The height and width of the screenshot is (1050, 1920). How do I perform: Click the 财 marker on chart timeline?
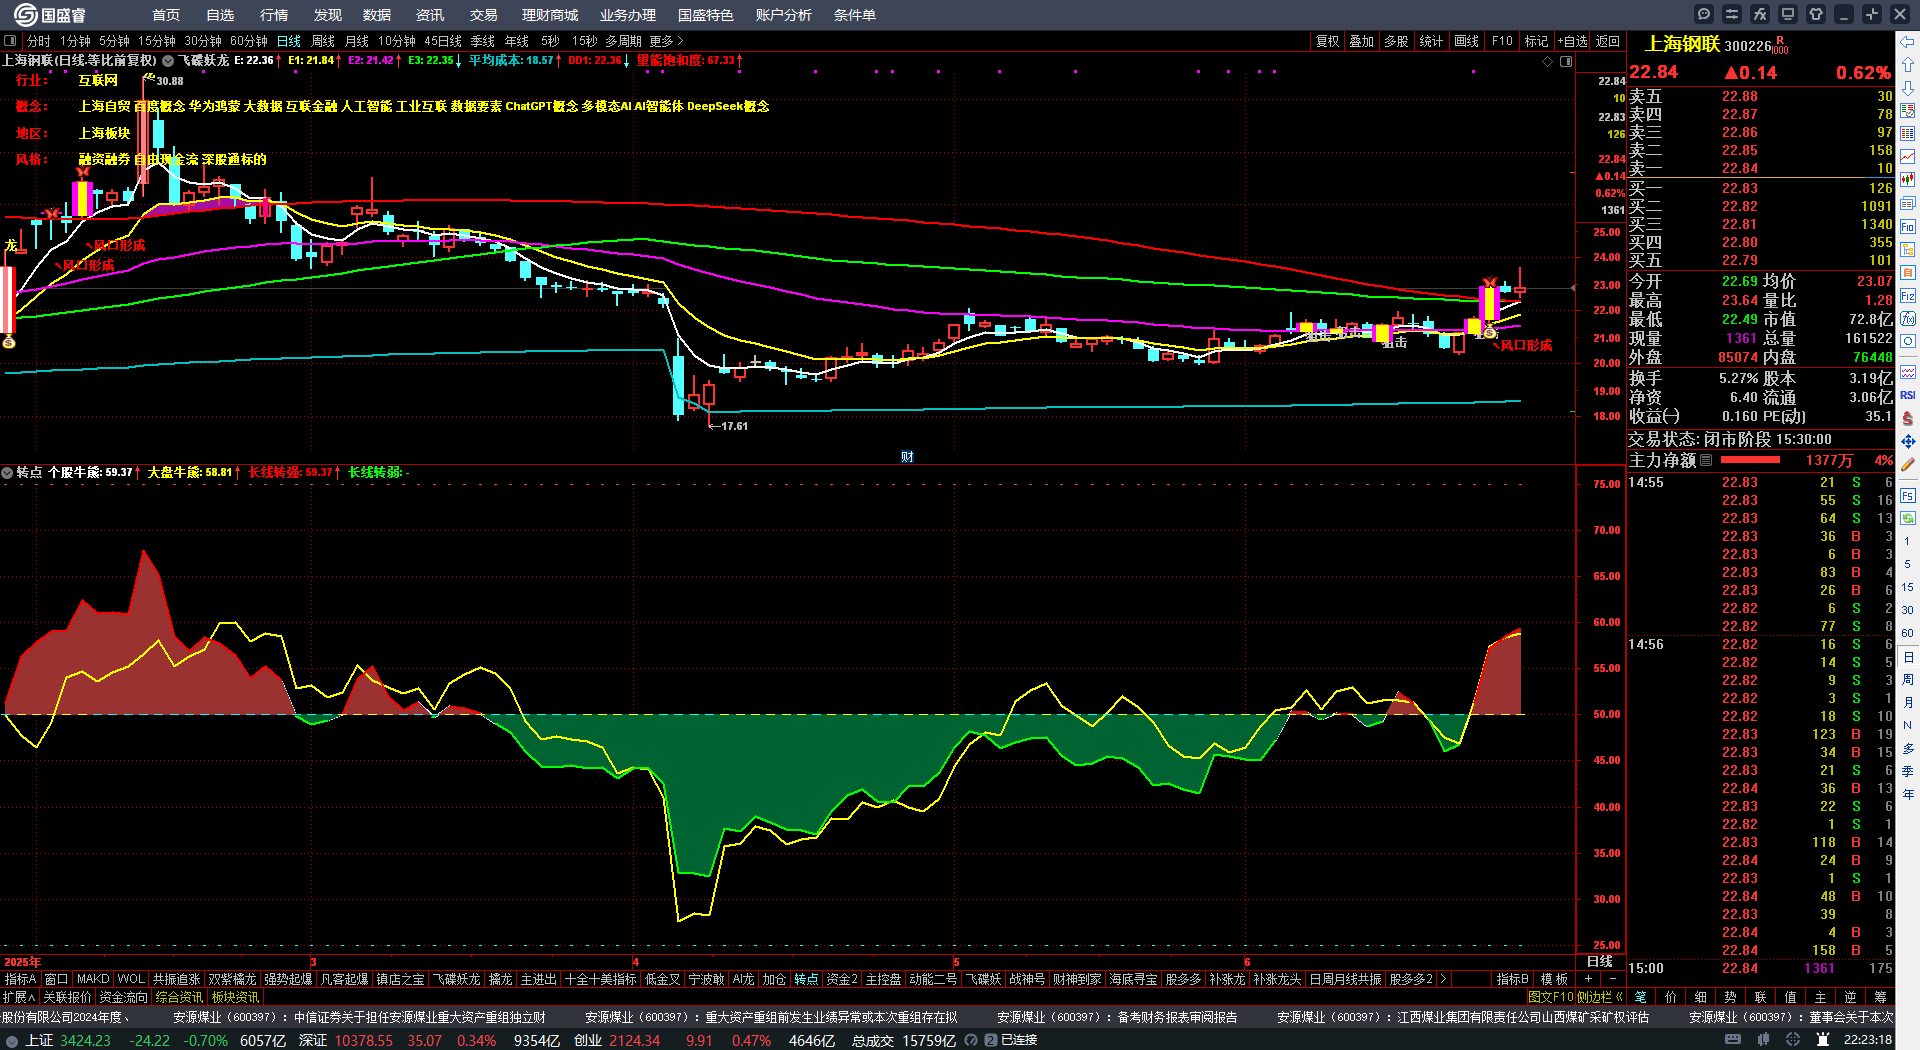907,457
